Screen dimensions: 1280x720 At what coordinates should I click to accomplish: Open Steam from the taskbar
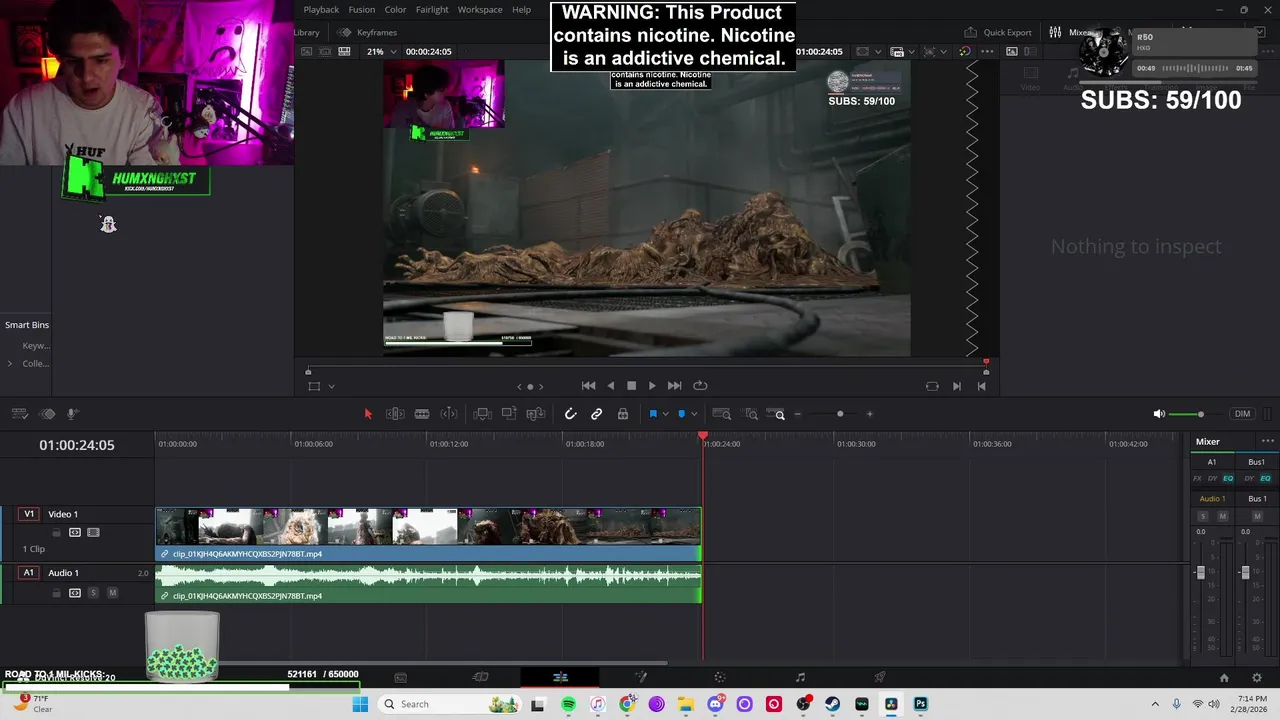(832, 704)
